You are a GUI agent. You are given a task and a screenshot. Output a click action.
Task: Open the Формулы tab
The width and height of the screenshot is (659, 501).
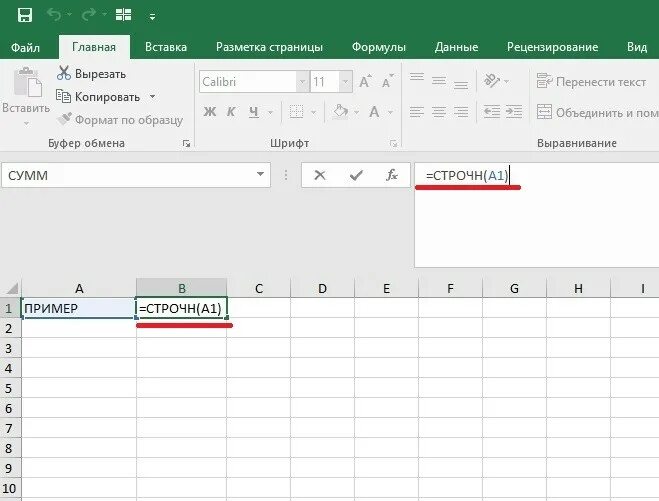coord(379,47)
